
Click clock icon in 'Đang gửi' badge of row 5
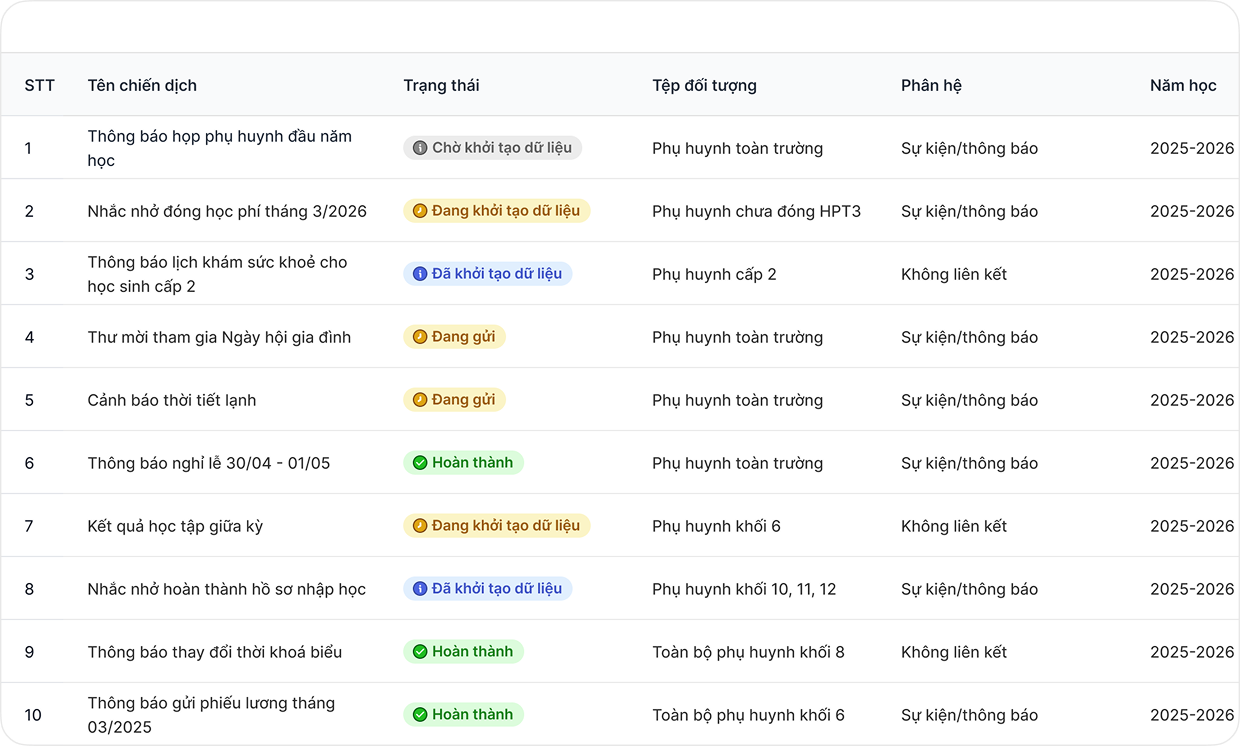[x=420, y=400]
